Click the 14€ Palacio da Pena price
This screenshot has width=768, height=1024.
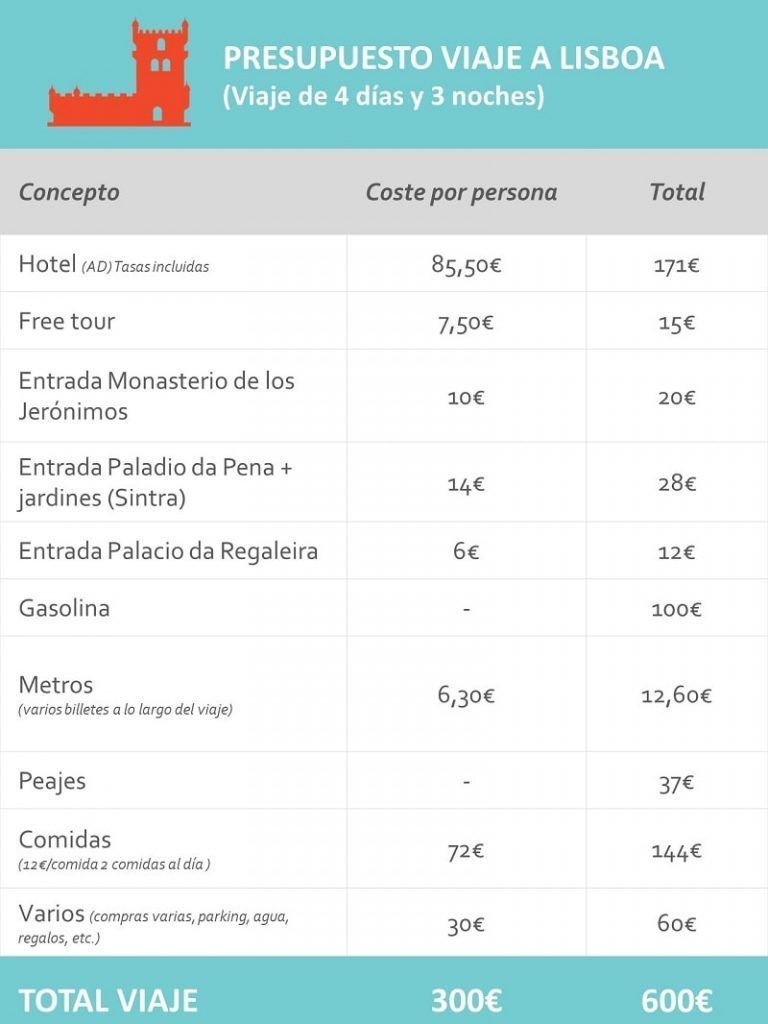point(466,484)
